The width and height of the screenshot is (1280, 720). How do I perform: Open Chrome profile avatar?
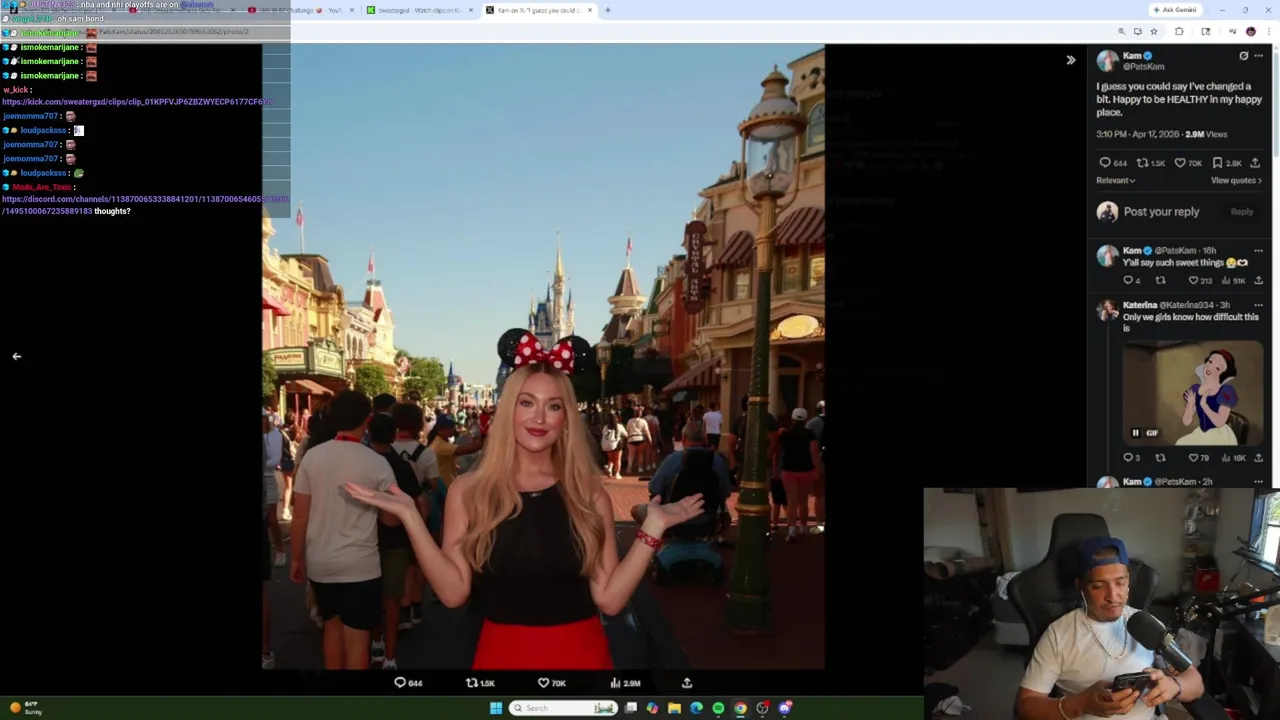click(1250, 31)
